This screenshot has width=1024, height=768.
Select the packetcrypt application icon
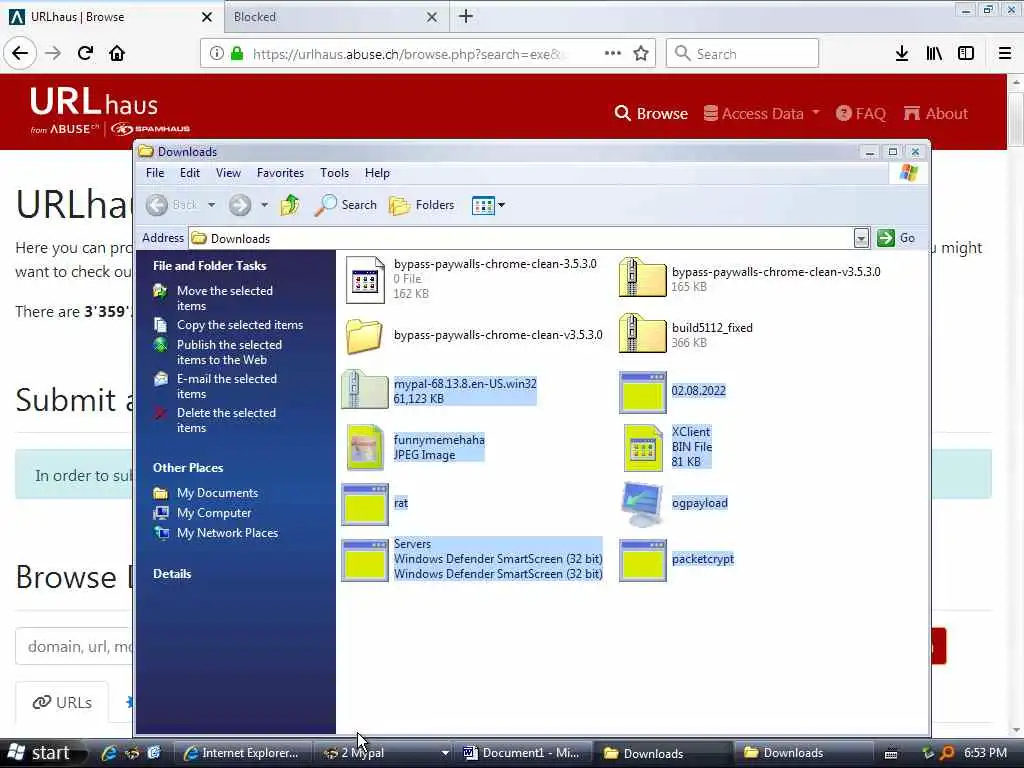[643, 560]
